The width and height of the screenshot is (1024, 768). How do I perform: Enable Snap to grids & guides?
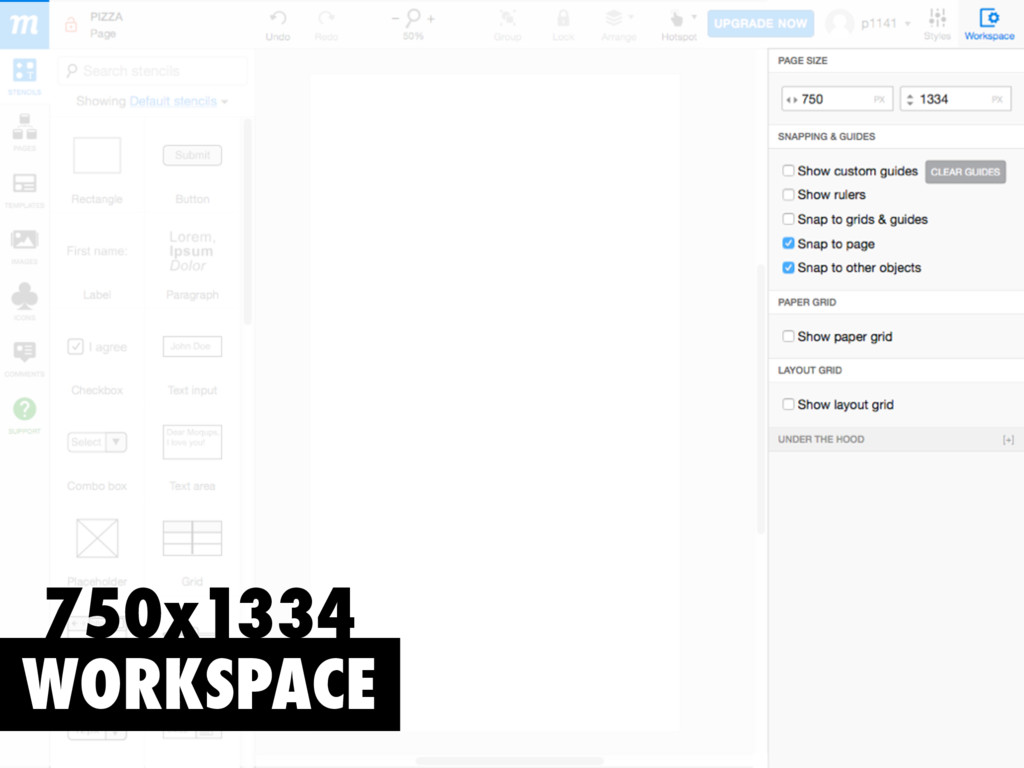[788, 219]
